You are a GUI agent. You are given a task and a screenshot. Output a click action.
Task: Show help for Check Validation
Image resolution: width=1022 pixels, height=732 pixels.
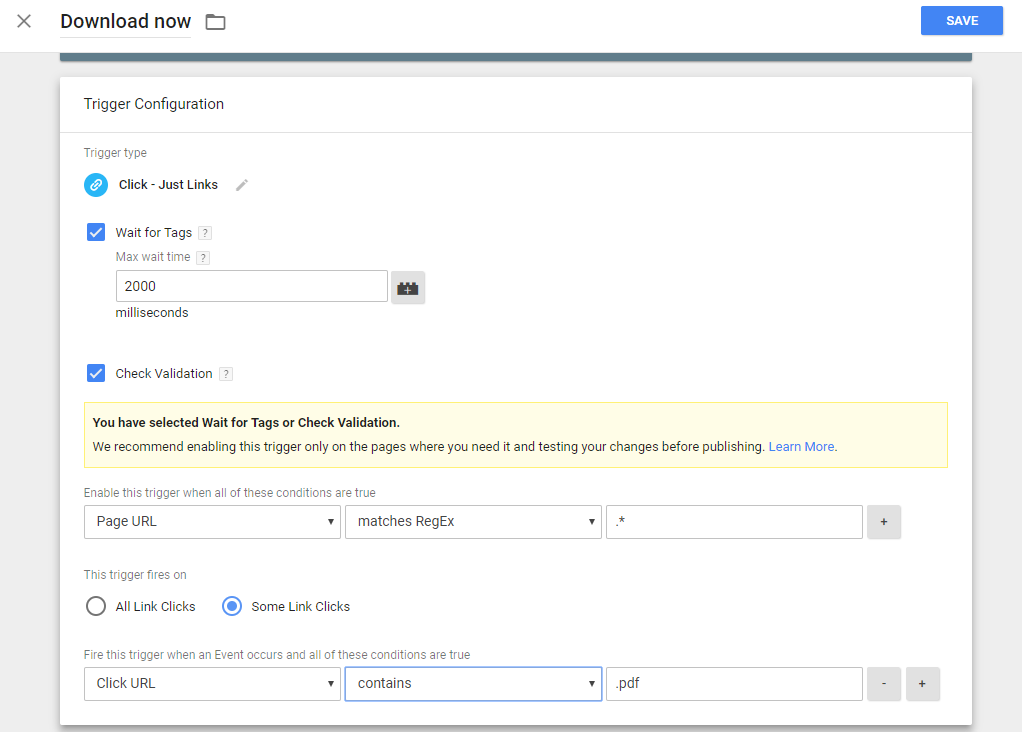point(226,374)
